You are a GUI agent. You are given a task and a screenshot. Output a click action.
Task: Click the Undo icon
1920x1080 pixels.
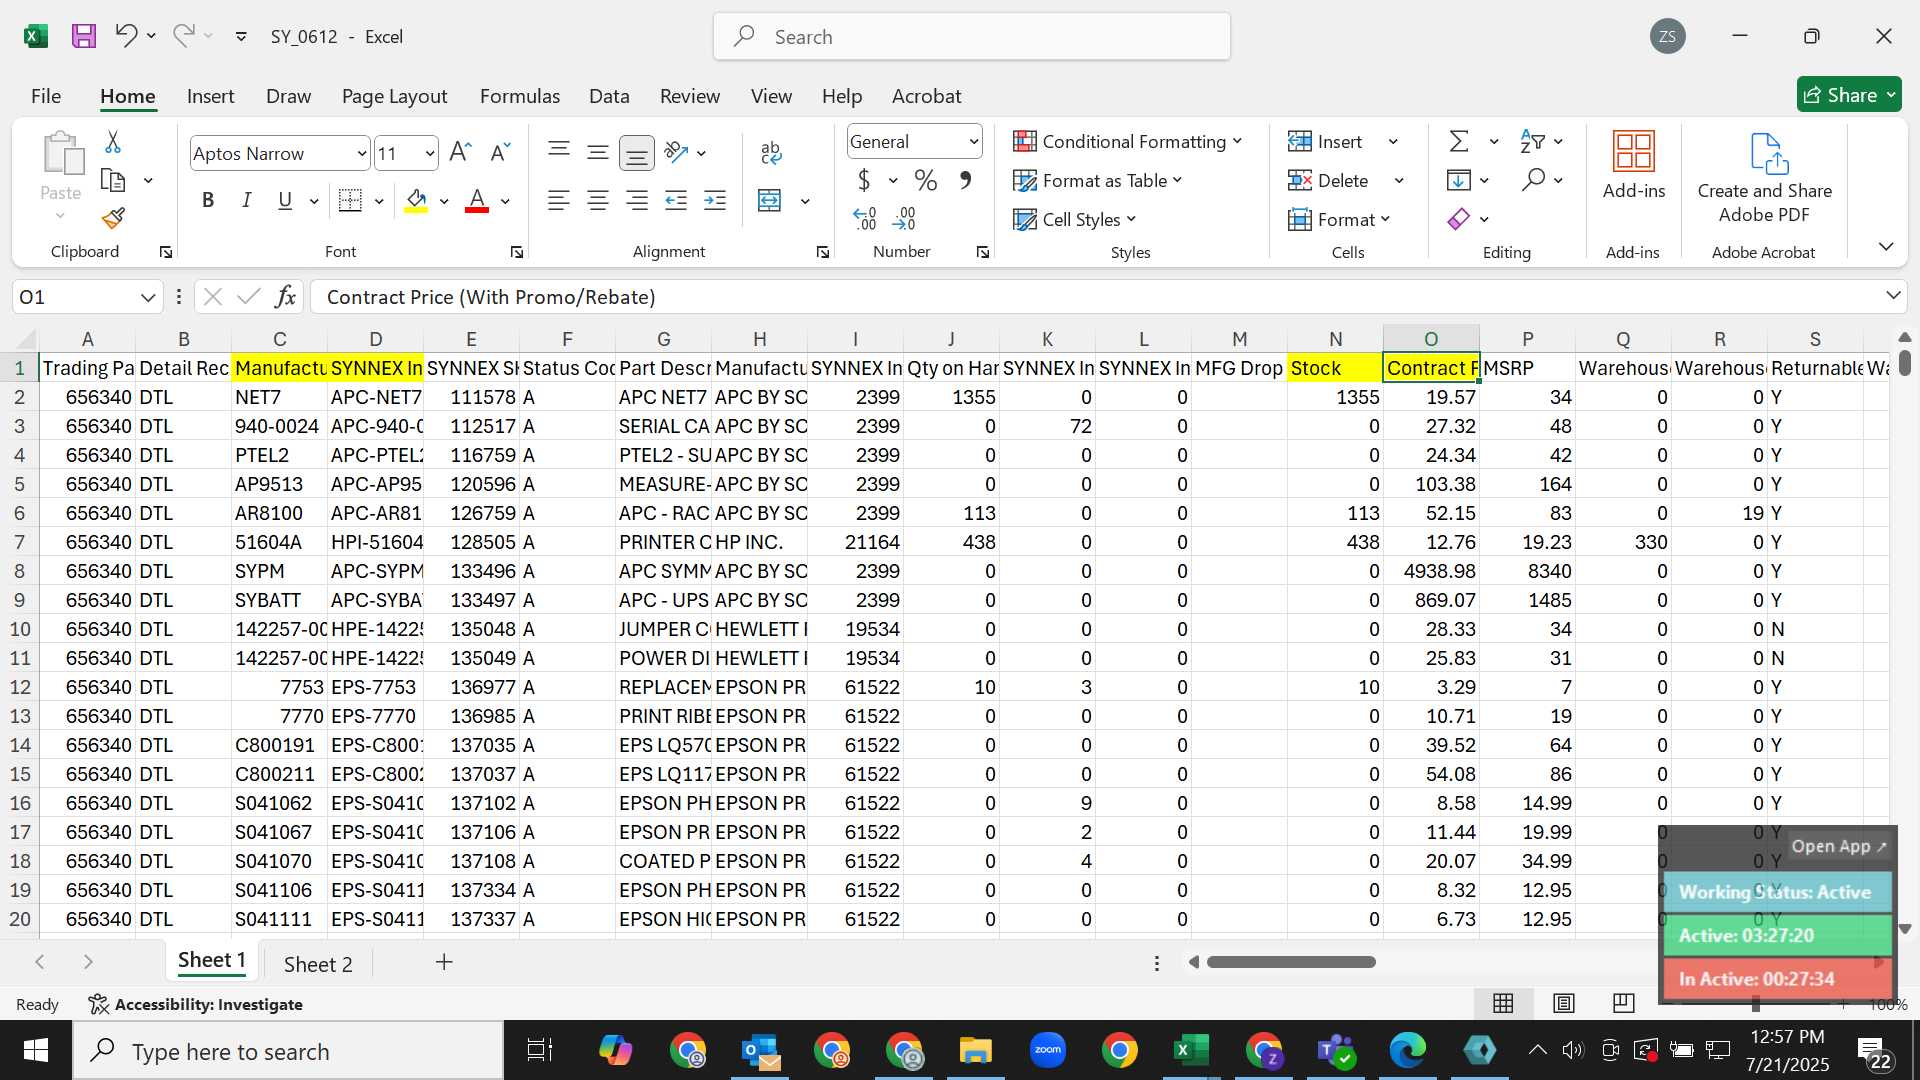[x=125, y=36]
